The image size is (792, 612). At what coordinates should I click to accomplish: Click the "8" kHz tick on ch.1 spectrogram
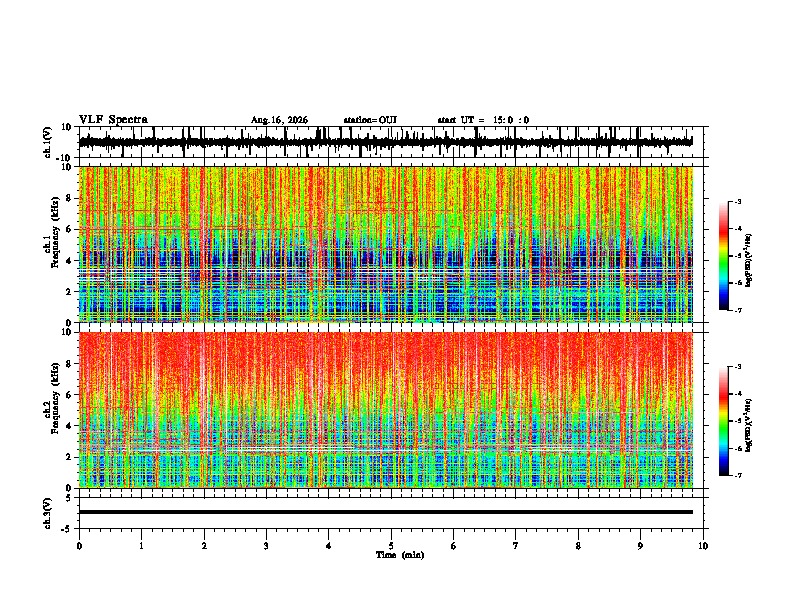click(x=70, y=198)
